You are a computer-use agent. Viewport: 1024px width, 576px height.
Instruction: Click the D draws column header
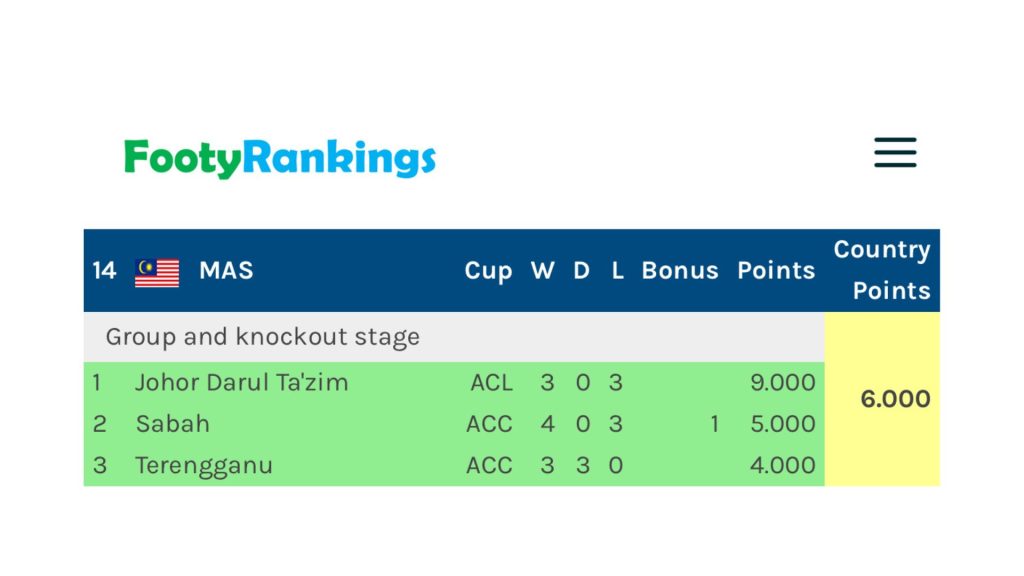coord(581,271)
